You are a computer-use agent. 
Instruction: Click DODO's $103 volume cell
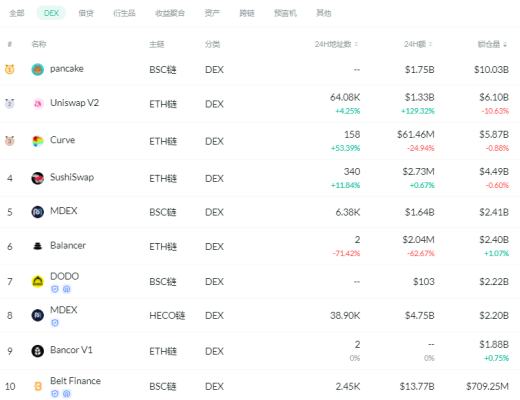click(424, 282)
